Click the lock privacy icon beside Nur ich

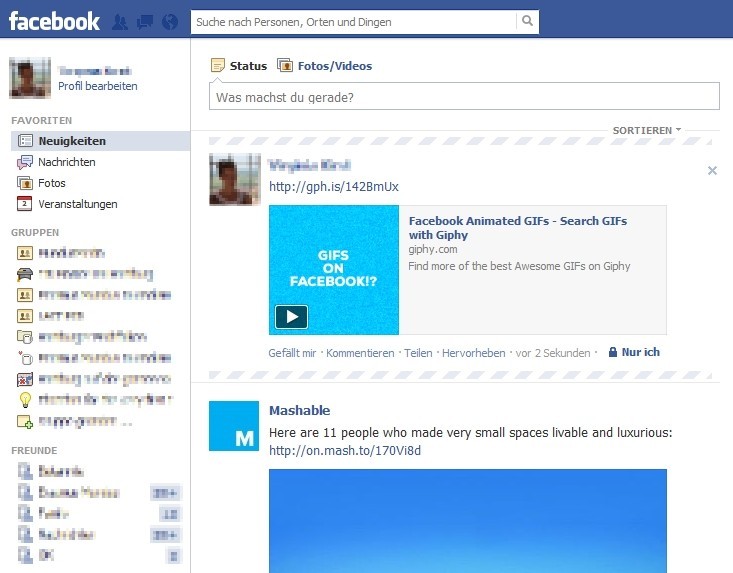612,352
